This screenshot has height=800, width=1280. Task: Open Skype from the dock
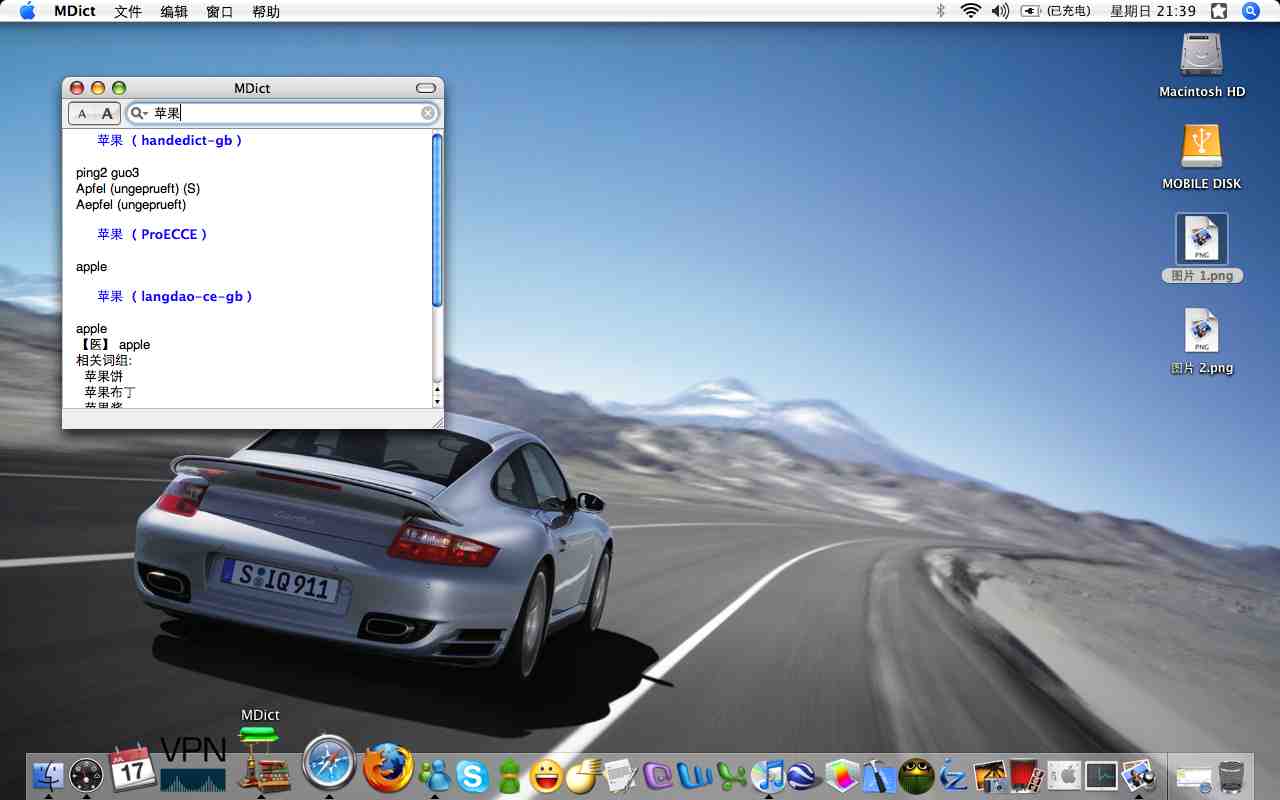coord(472,776)
